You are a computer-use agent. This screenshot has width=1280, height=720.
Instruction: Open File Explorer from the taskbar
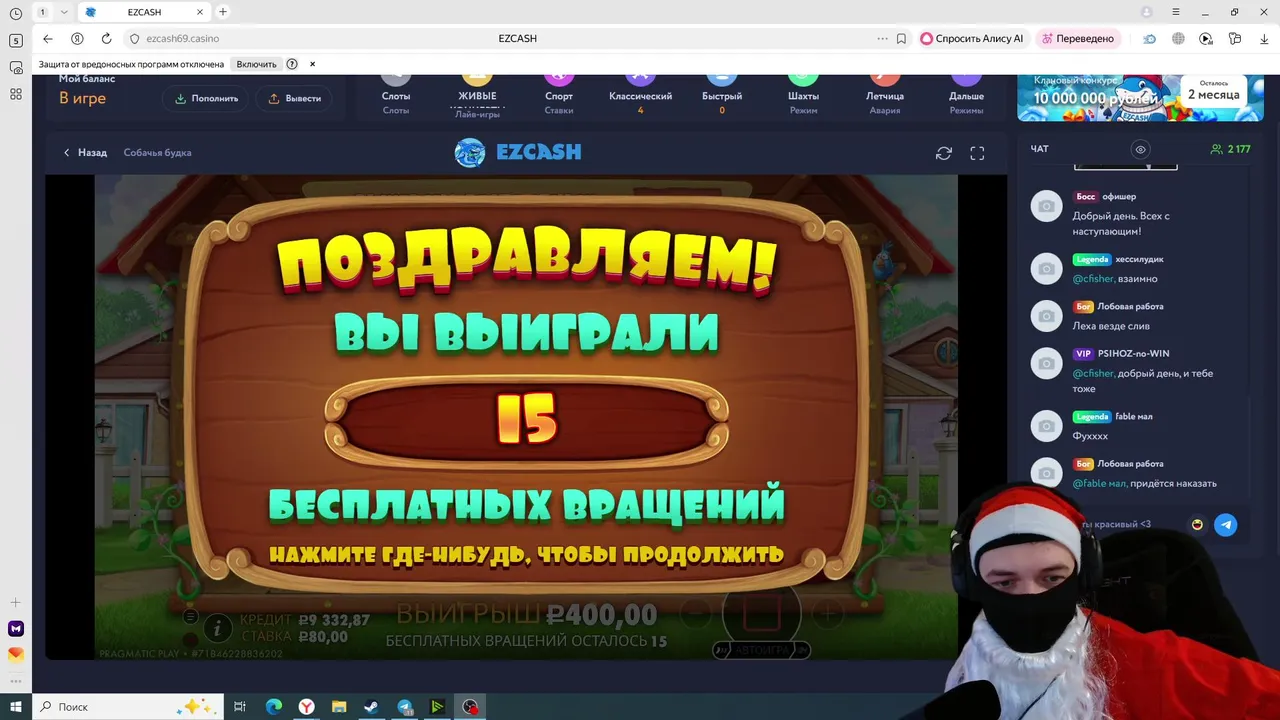click(338, 707)
